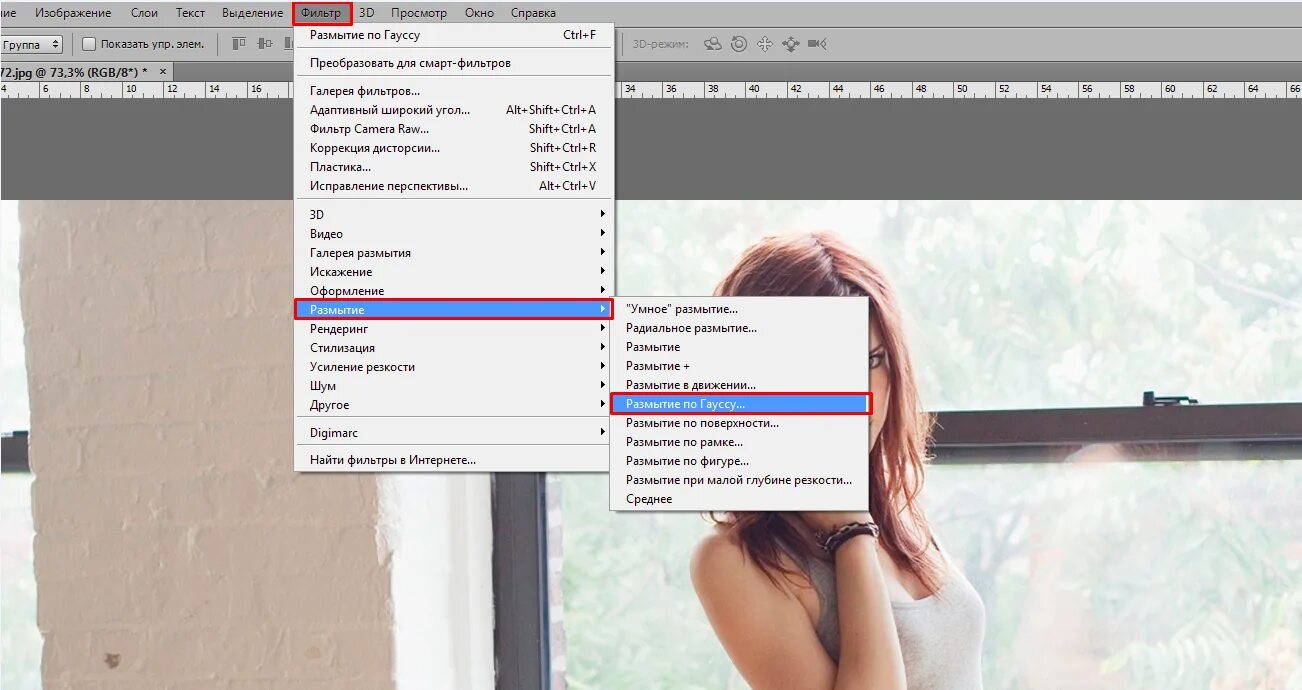Choose 'Исправление перспективы...'
Image resolution: width=1302 pixels, height=690 pixels.
[455, 186]
